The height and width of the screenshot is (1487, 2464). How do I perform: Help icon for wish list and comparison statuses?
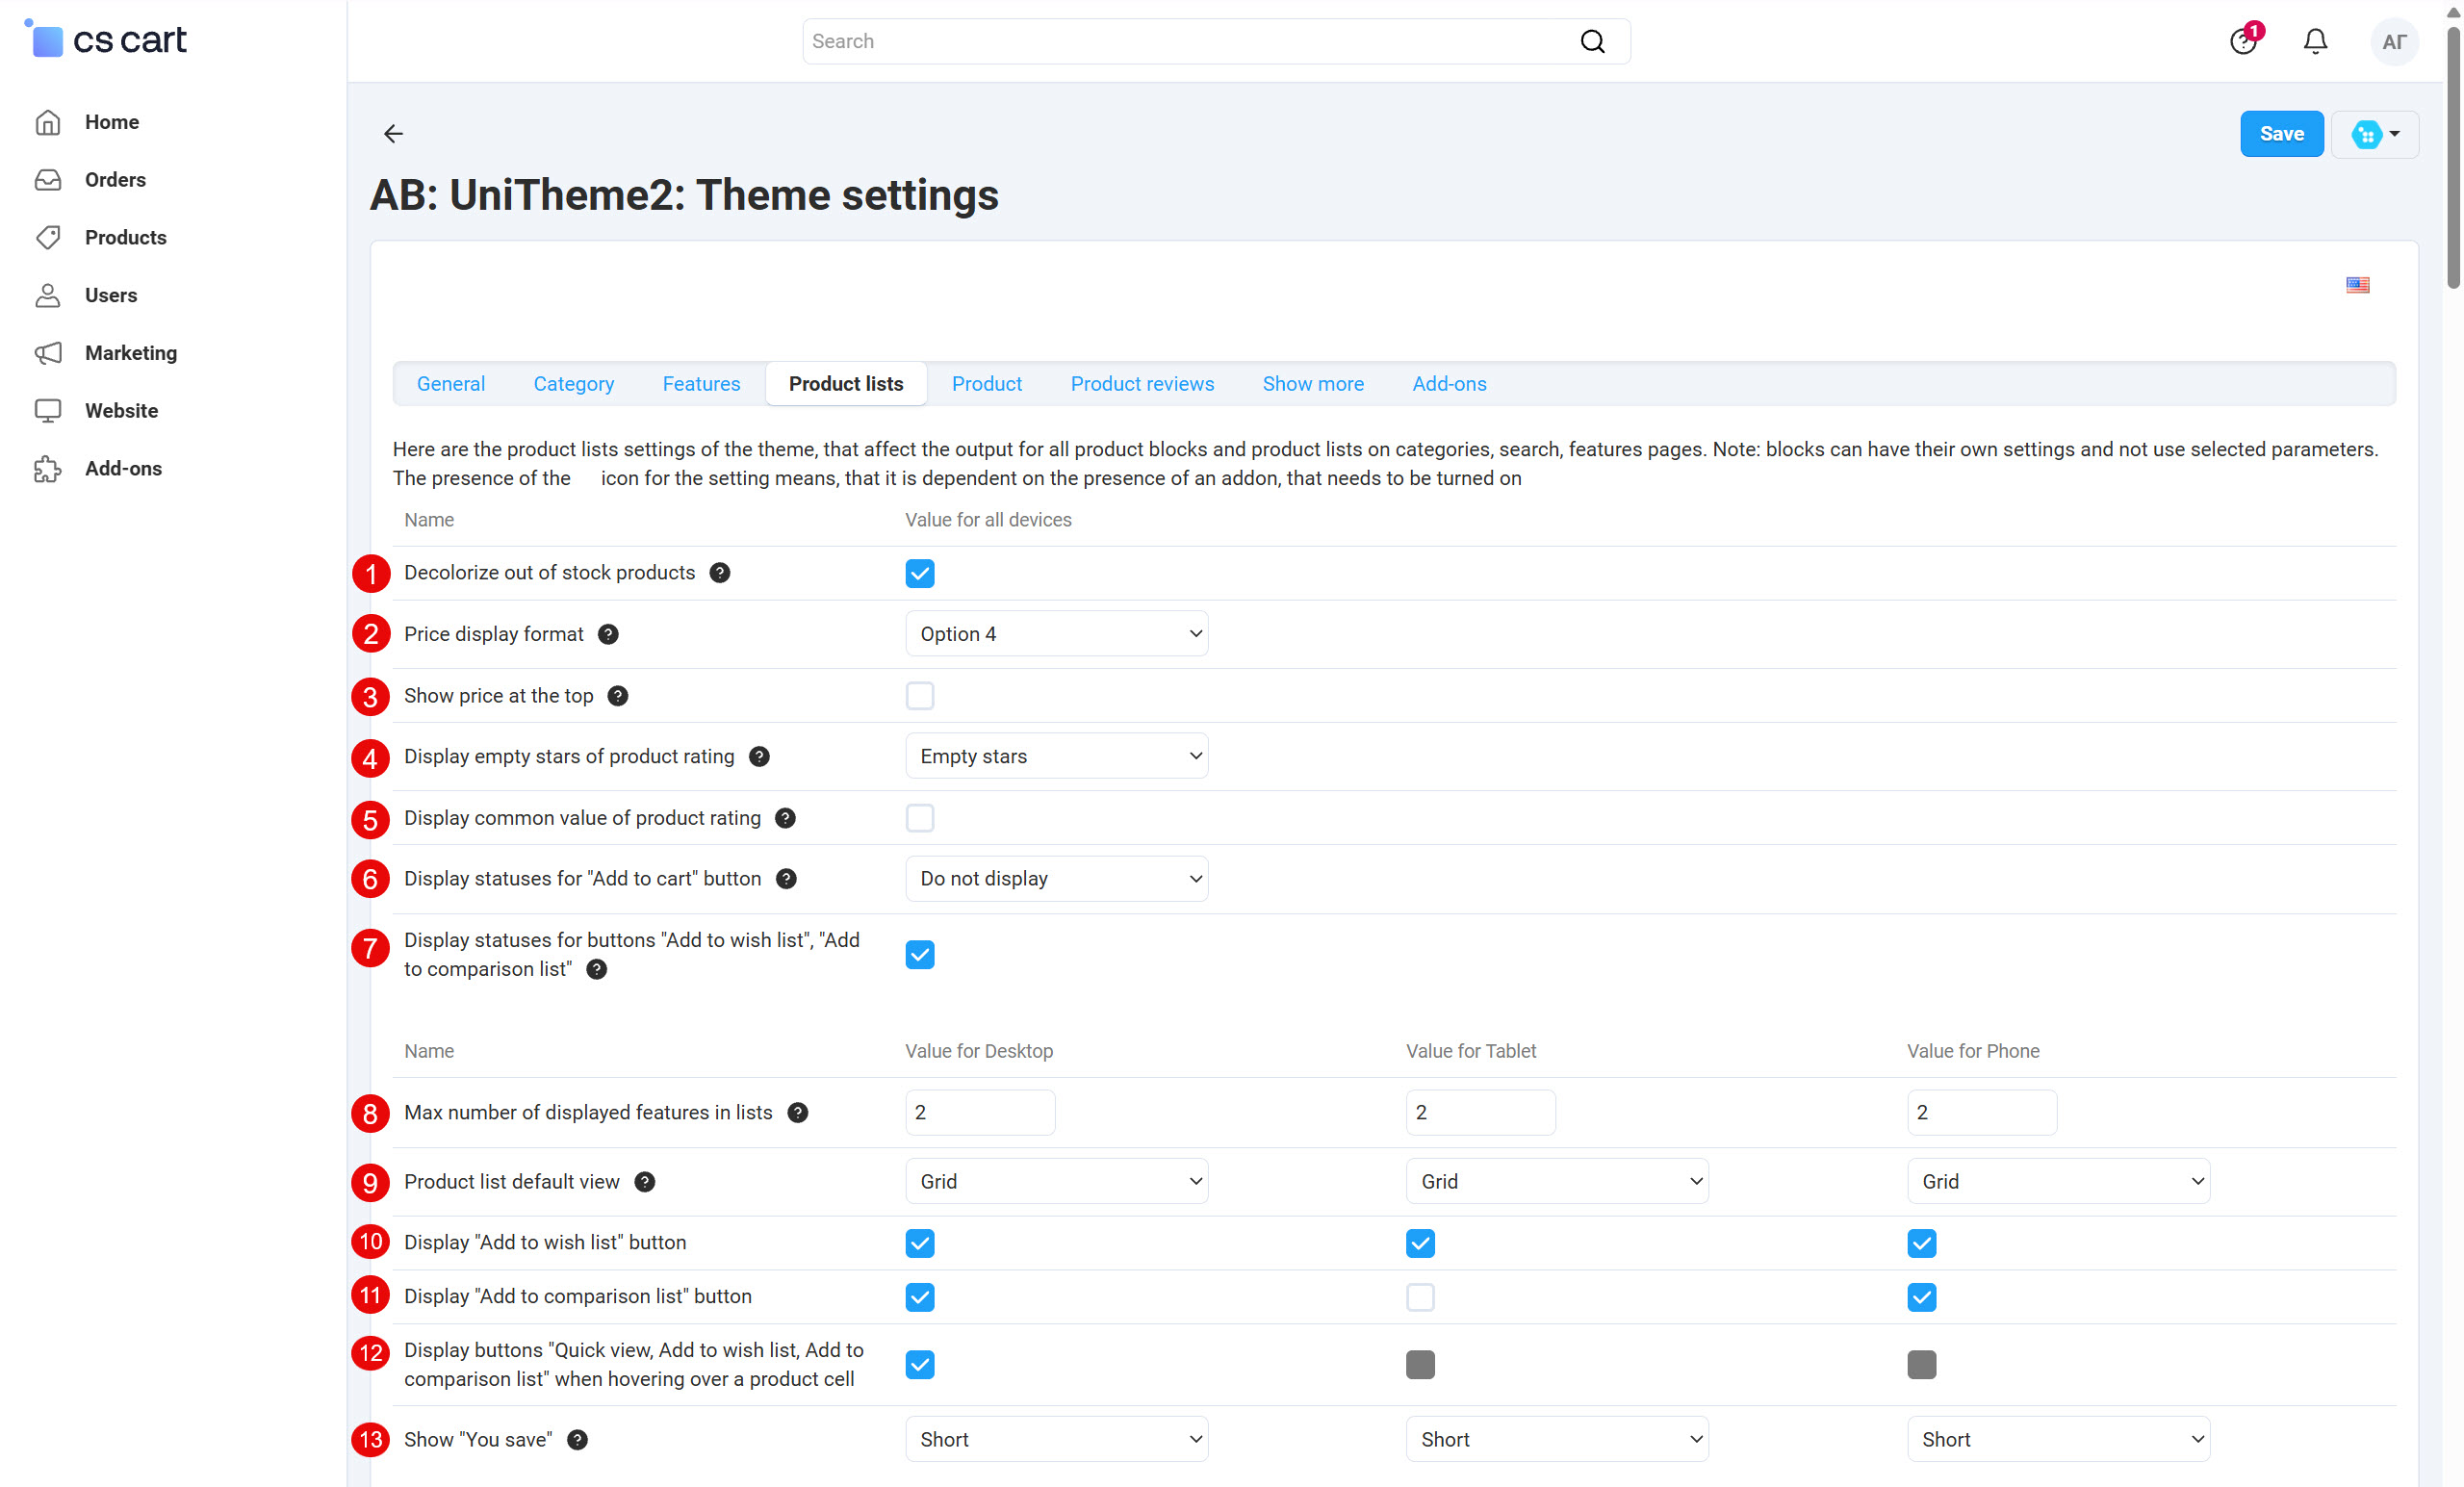[596, 969]
